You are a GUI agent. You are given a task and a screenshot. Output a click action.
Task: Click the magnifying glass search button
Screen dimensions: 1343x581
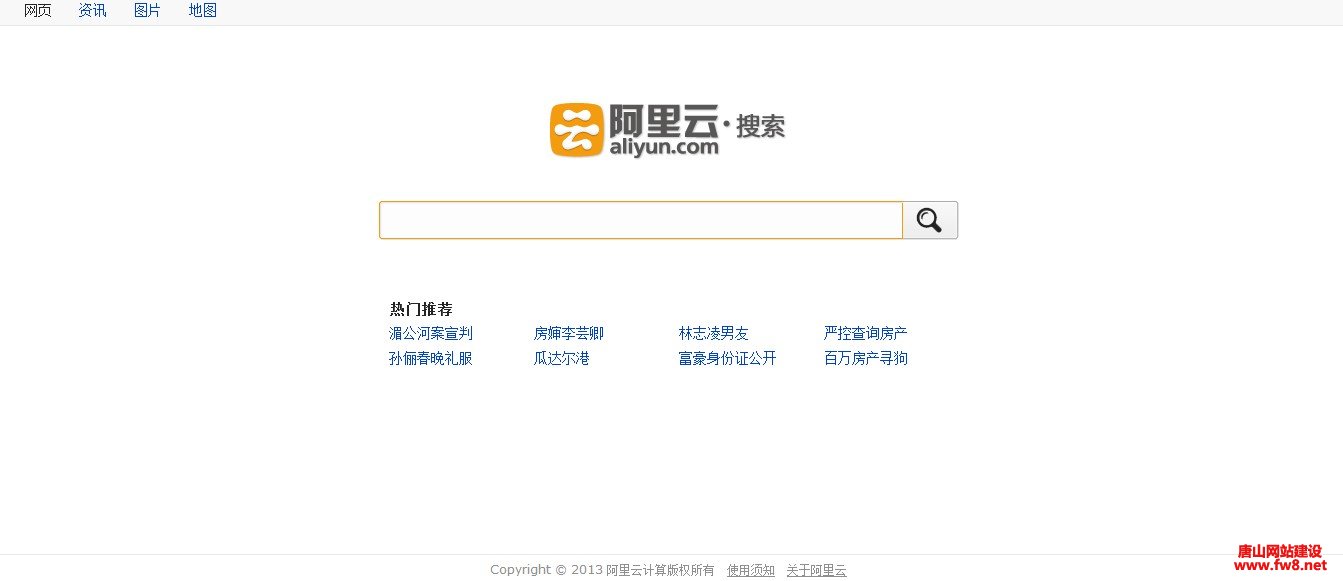coord(930,220)
